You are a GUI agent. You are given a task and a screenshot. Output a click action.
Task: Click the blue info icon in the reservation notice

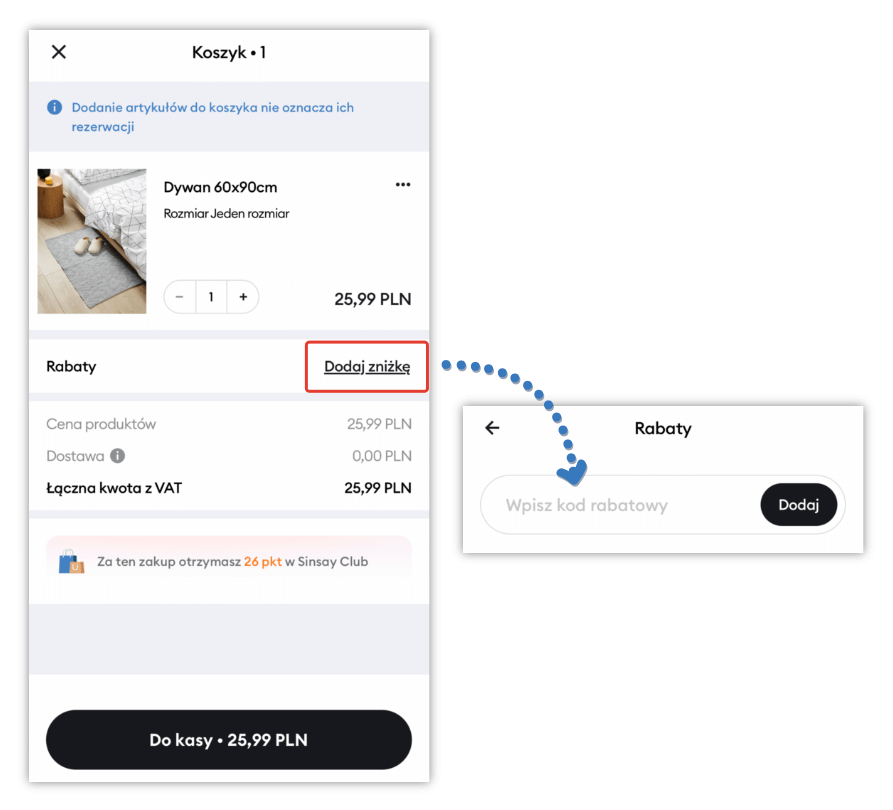pyautogui.click(x=55, y=107)
